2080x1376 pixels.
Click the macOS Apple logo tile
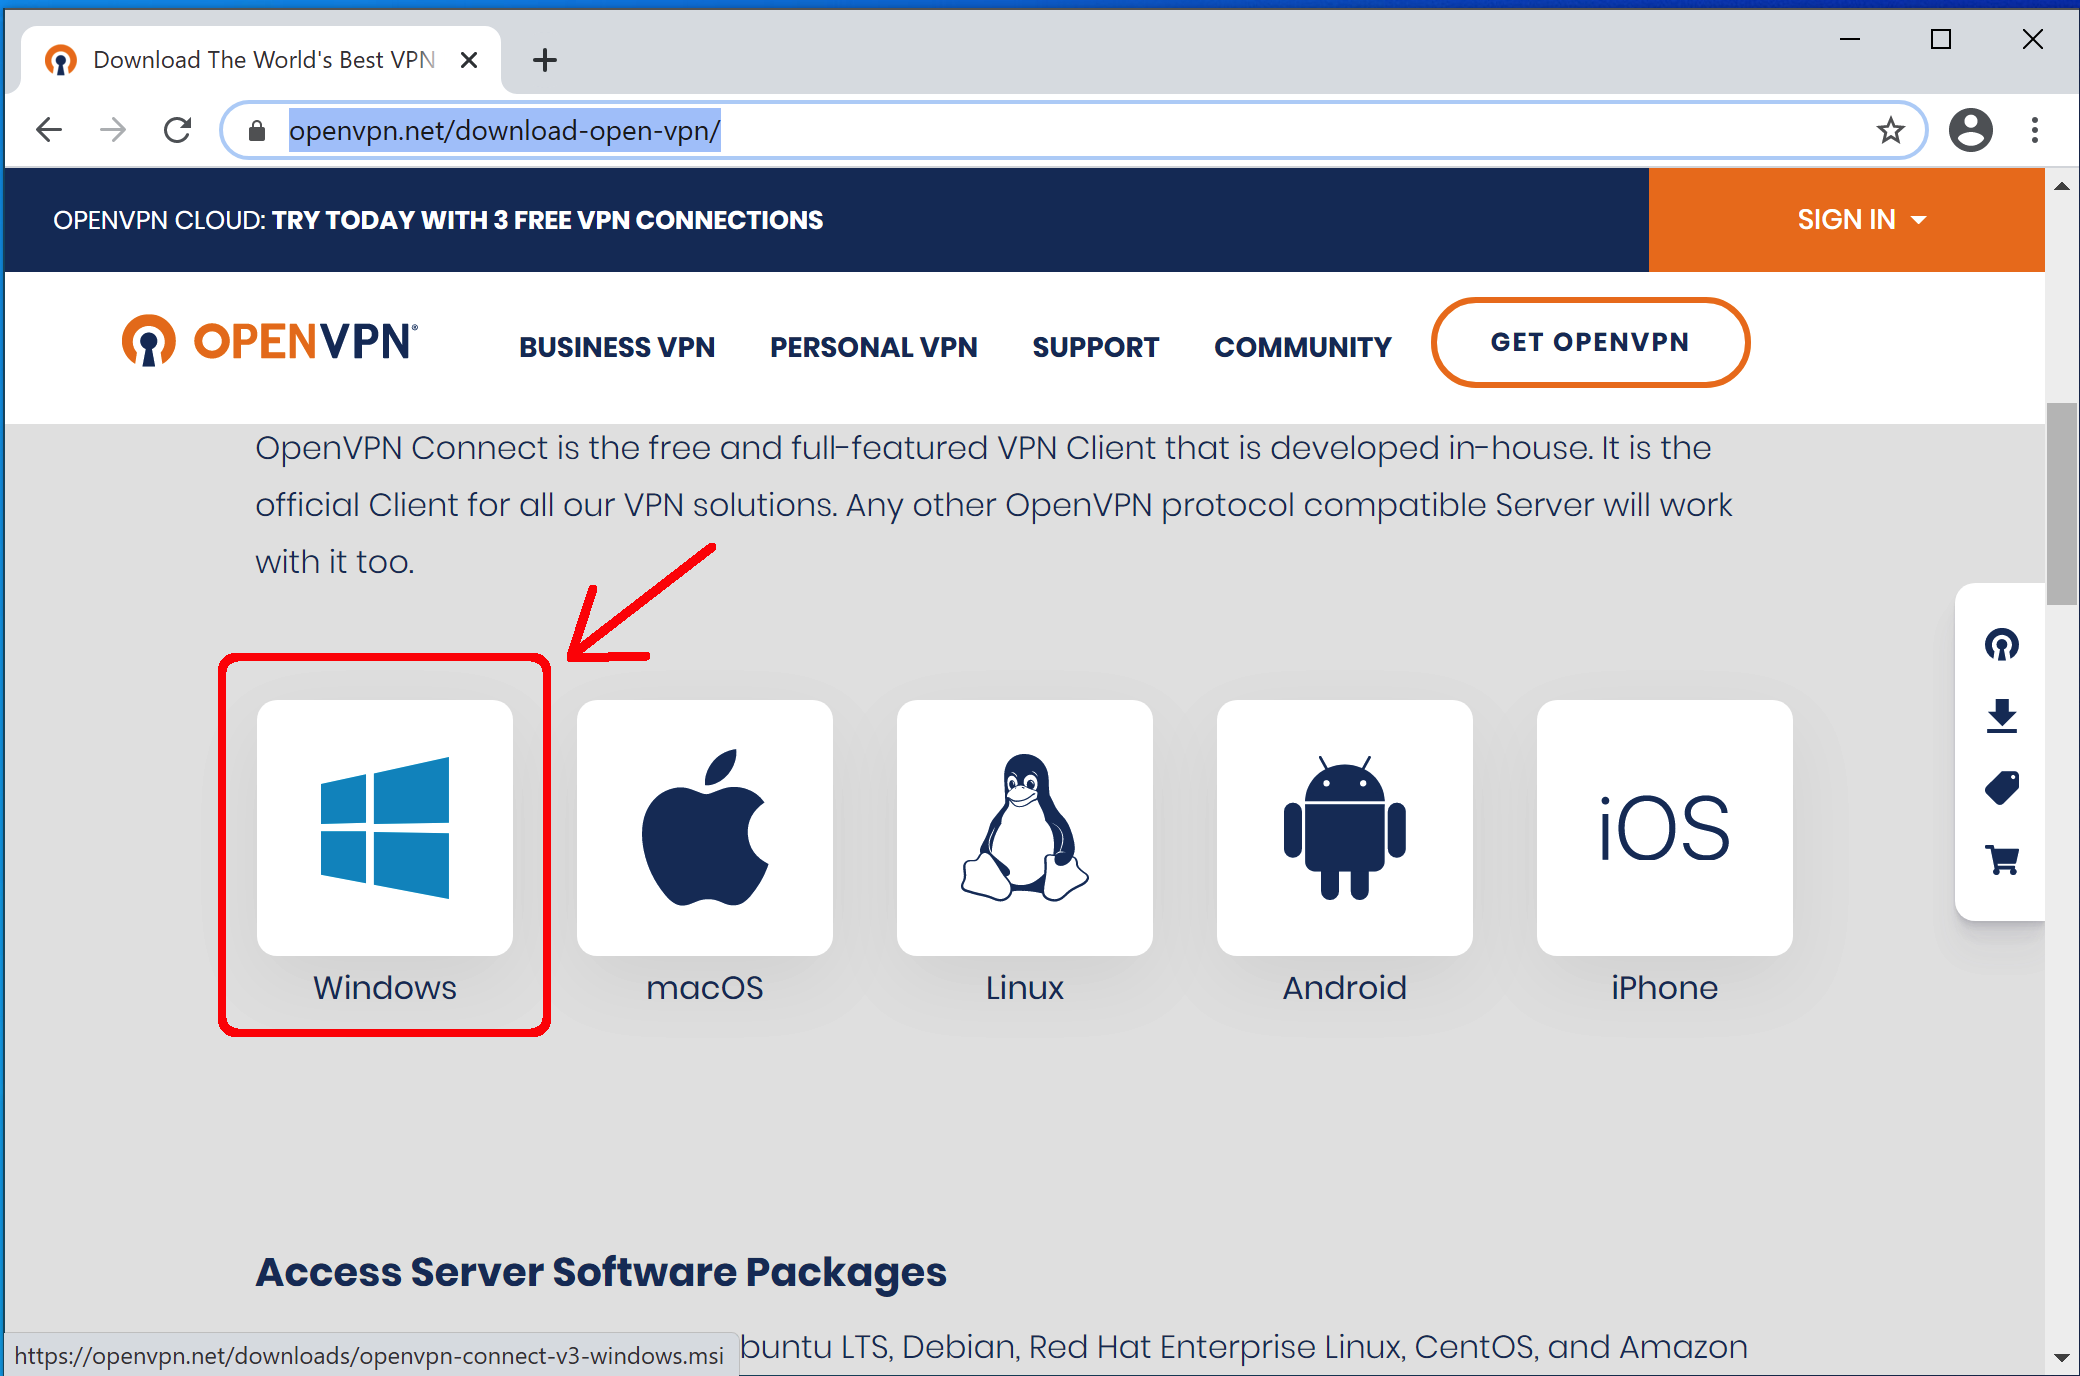[705, 827]
